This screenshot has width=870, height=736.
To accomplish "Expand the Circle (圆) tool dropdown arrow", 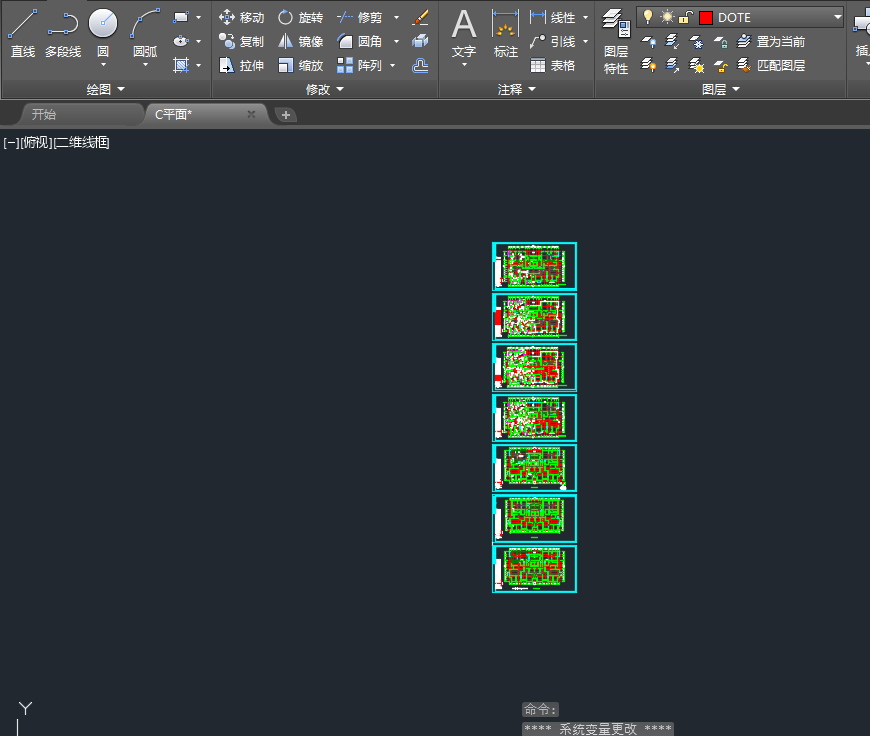I will [103, 65].
